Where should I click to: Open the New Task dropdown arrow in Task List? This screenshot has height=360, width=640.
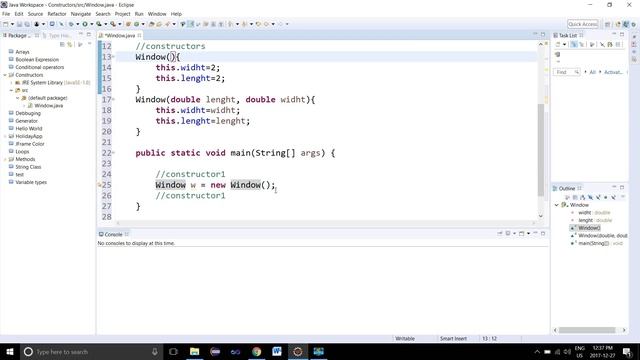(564, 44)
